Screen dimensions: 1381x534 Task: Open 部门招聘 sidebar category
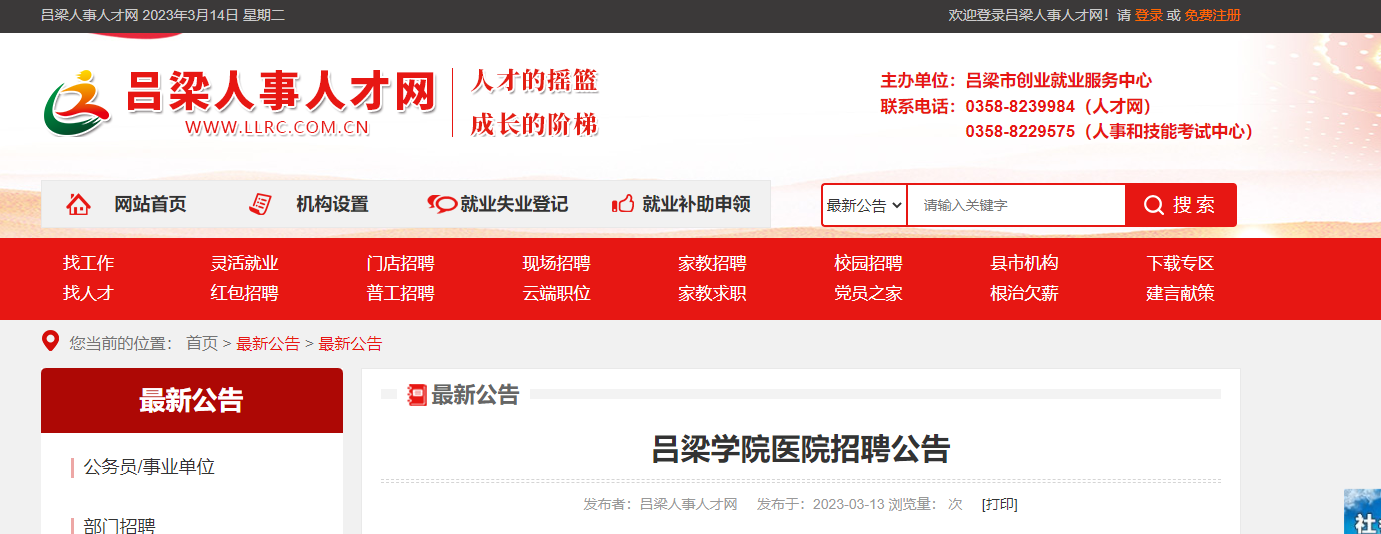(120, 526)
